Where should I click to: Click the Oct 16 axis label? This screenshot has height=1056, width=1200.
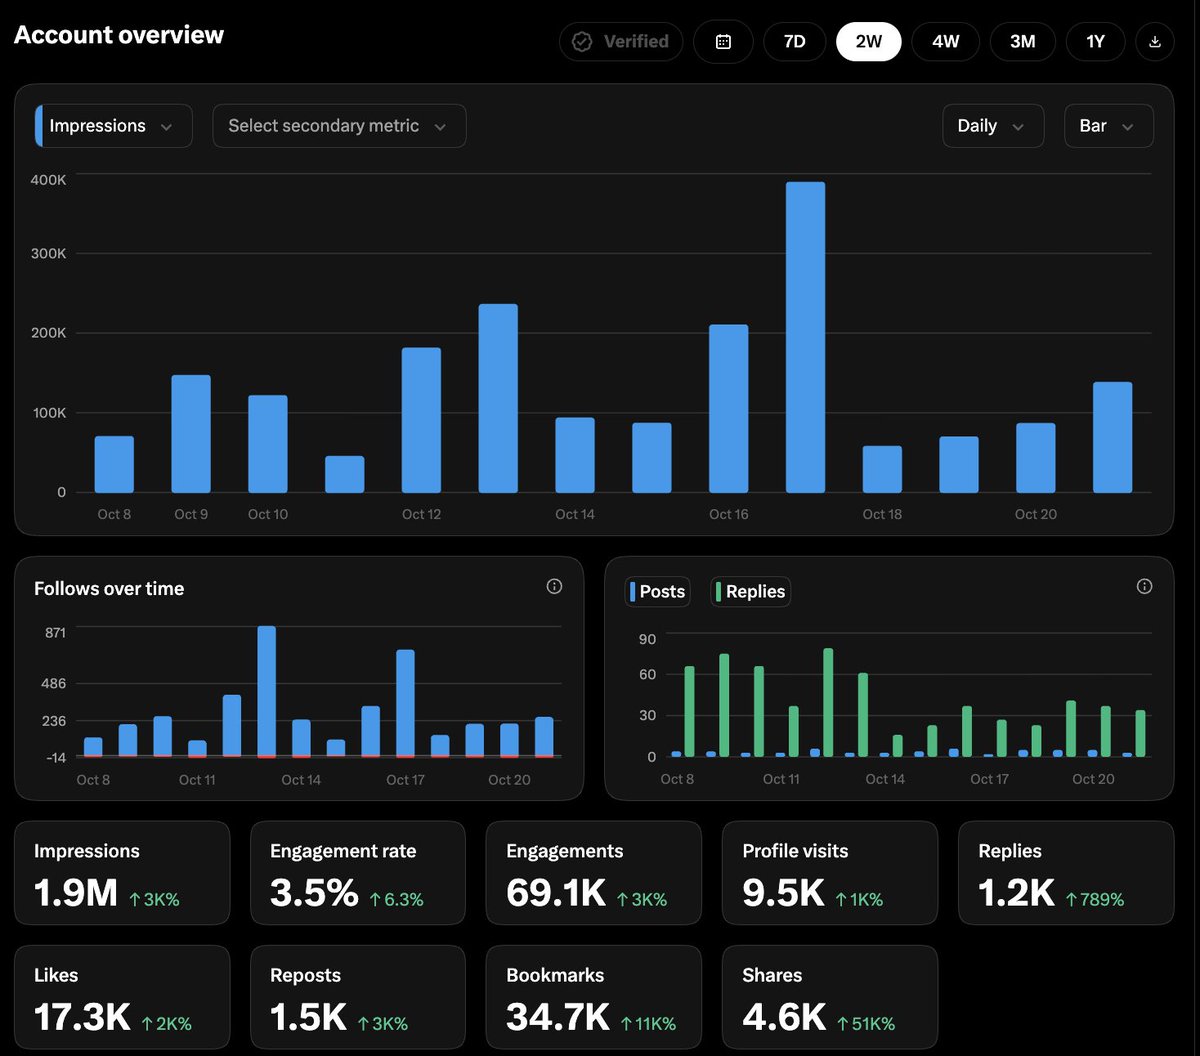pyautogui.click(x=728, y=514)
